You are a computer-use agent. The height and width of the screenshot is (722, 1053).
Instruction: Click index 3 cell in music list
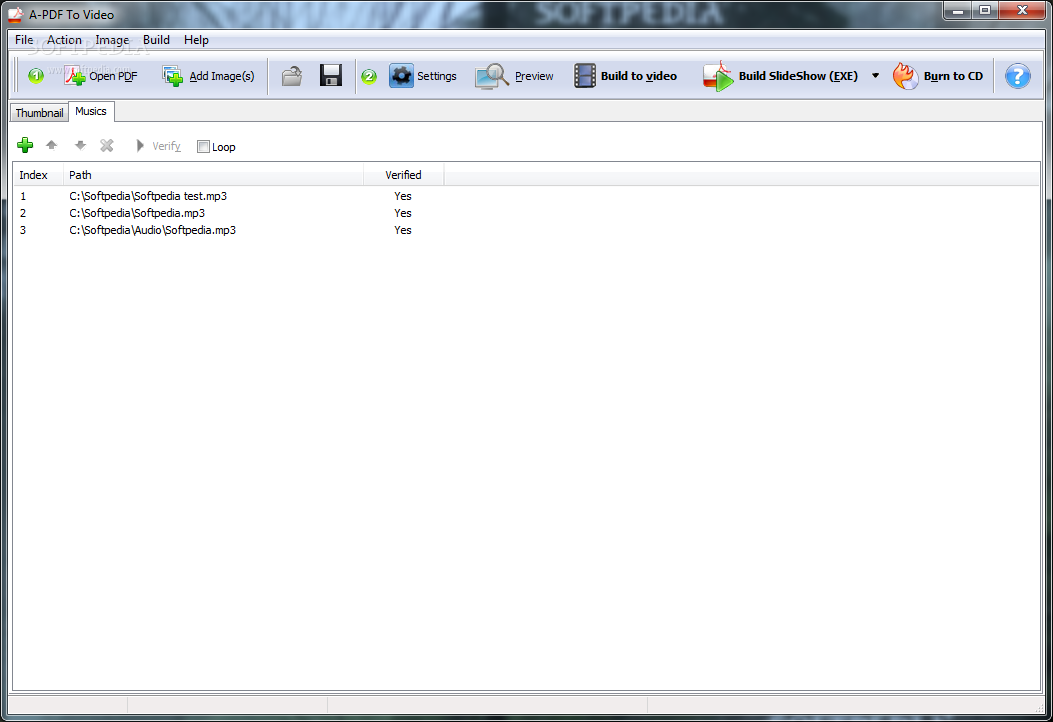[x=23, y=230]
